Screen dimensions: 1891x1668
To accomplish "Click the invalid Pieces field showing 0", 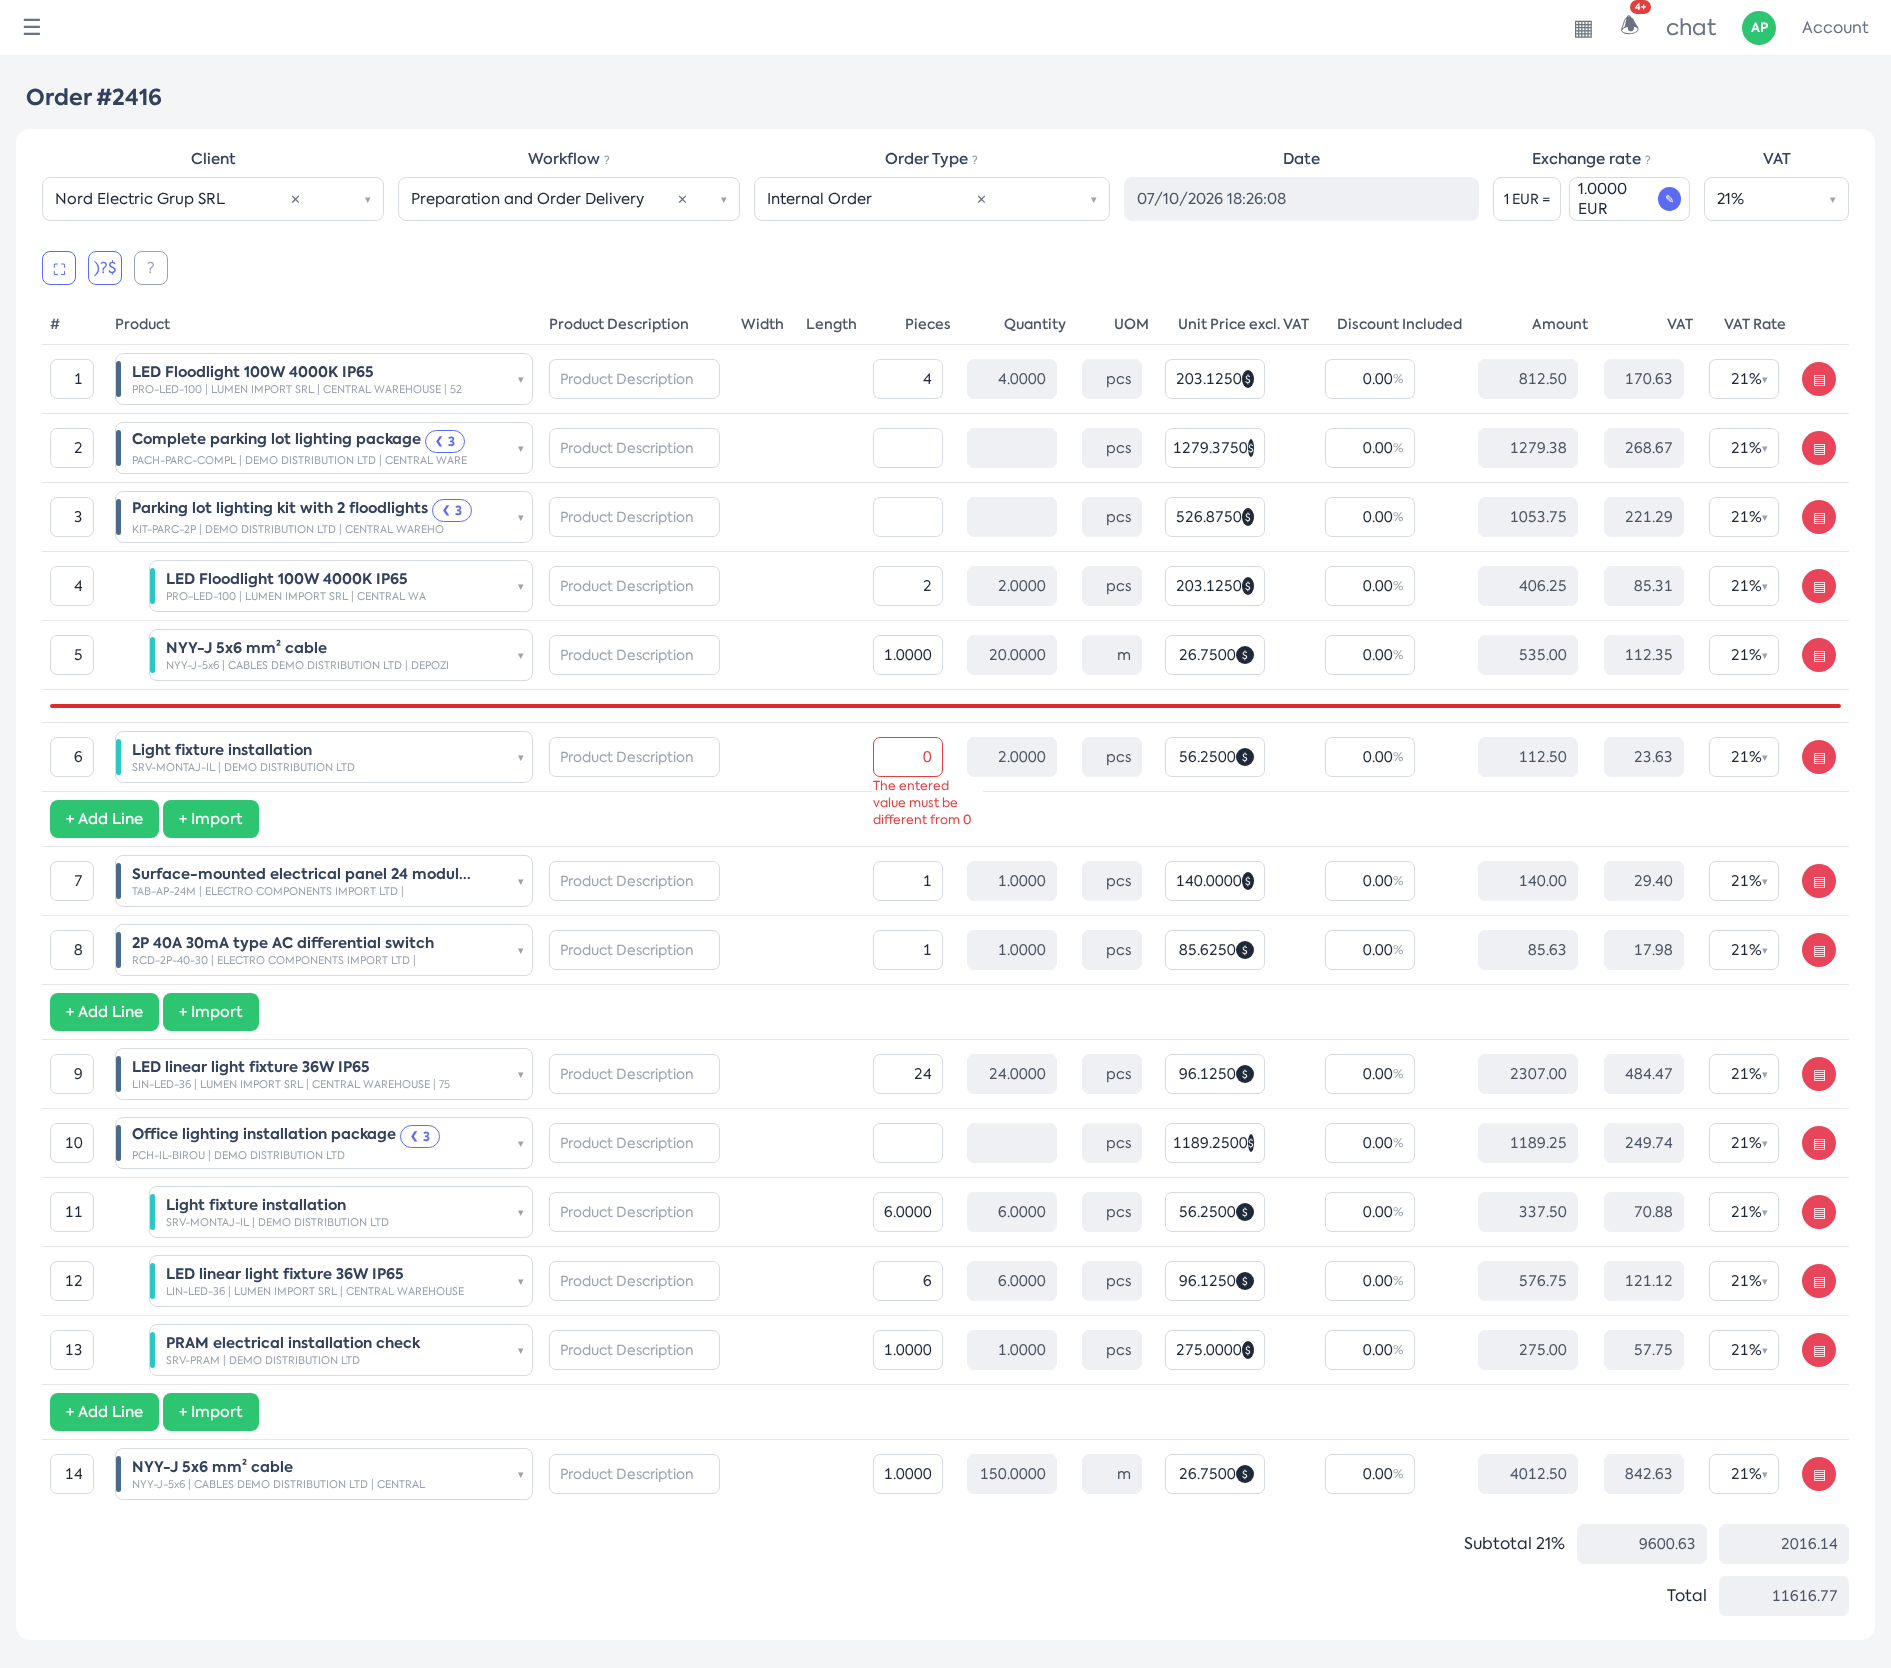I will [908, 757].
